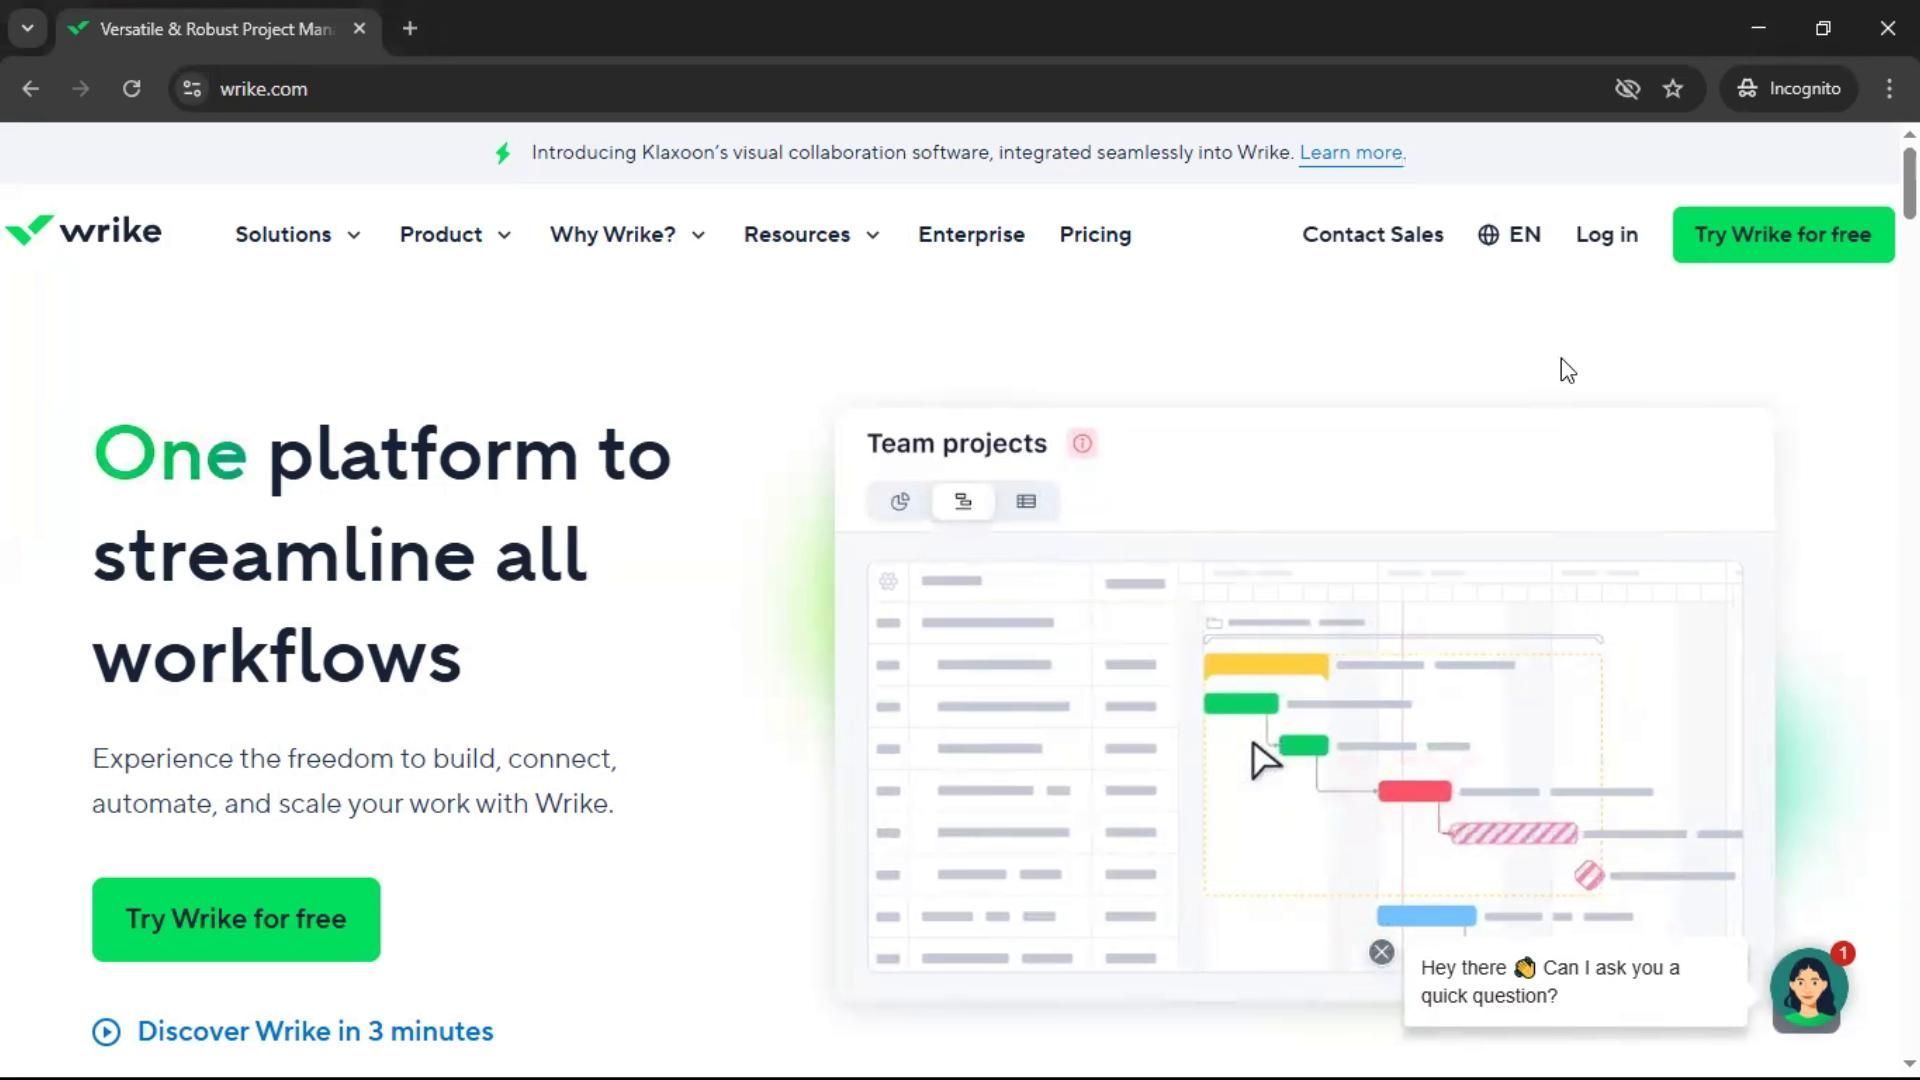The height and width of the screenshot is (1080, 1920).
Task: Open Chrome menu three dots
Action: pyautogui.click(x=1889, y=89)
